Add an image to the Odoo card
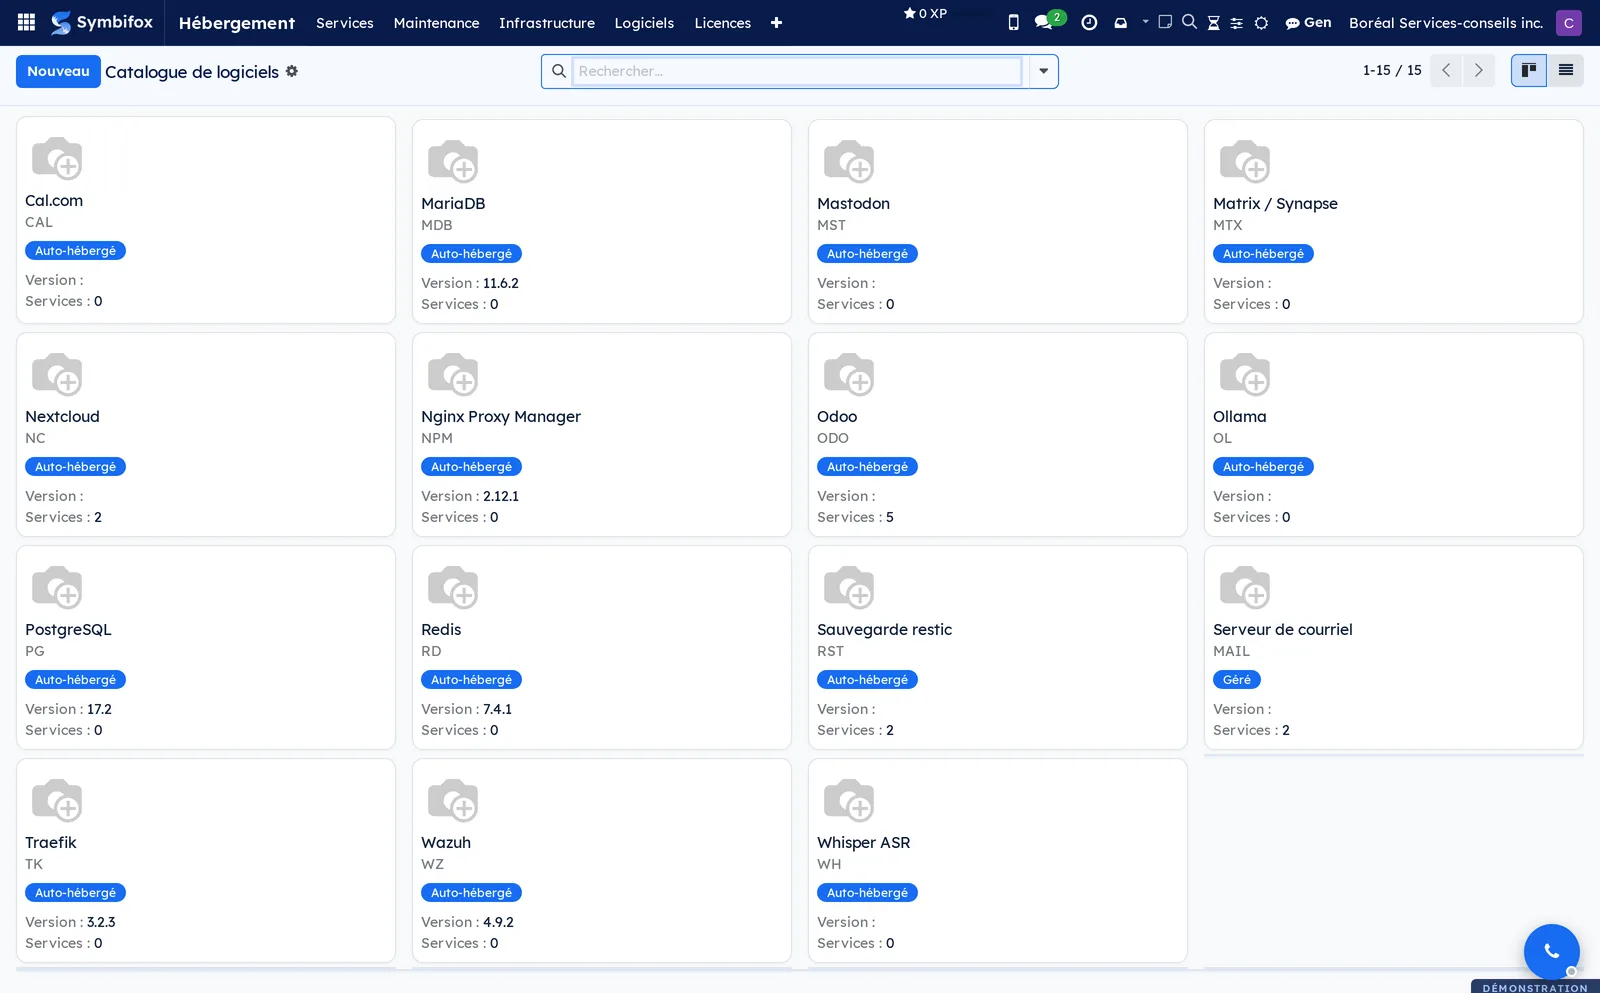The image size is (1600, 993). (849, 374)
